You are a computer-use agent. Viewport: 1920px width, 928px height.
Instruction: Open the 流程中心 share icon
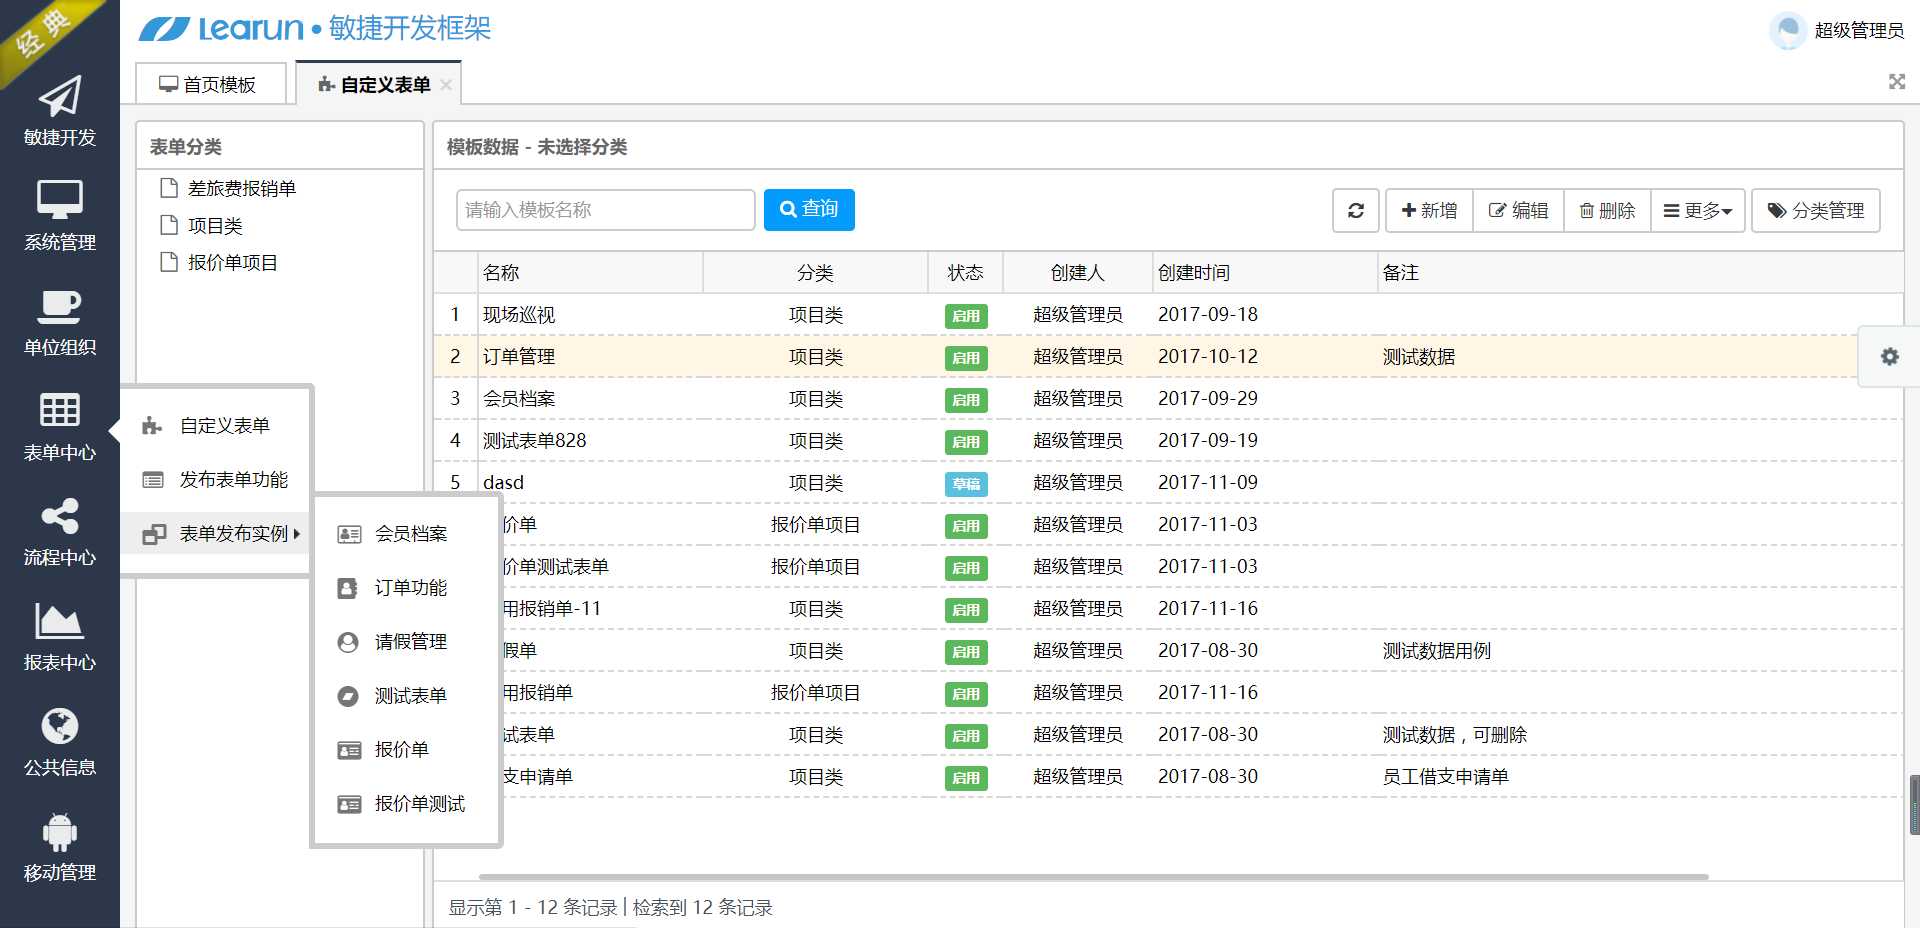pyautogui.click(x=59, y=516)
